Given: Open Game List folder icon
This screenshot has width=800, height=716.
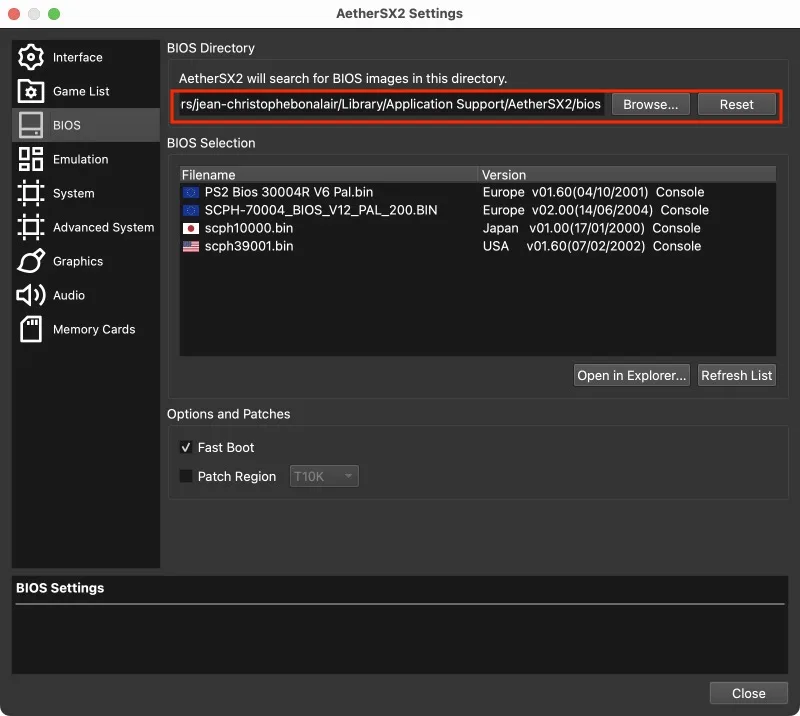Looking at the screenshot, I should click(x=31, y=91).
